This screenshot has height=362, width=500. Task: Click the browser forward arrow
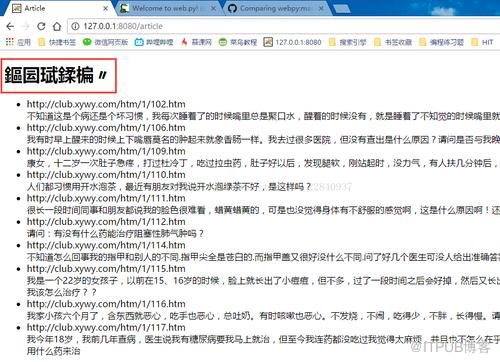(26, 26)
